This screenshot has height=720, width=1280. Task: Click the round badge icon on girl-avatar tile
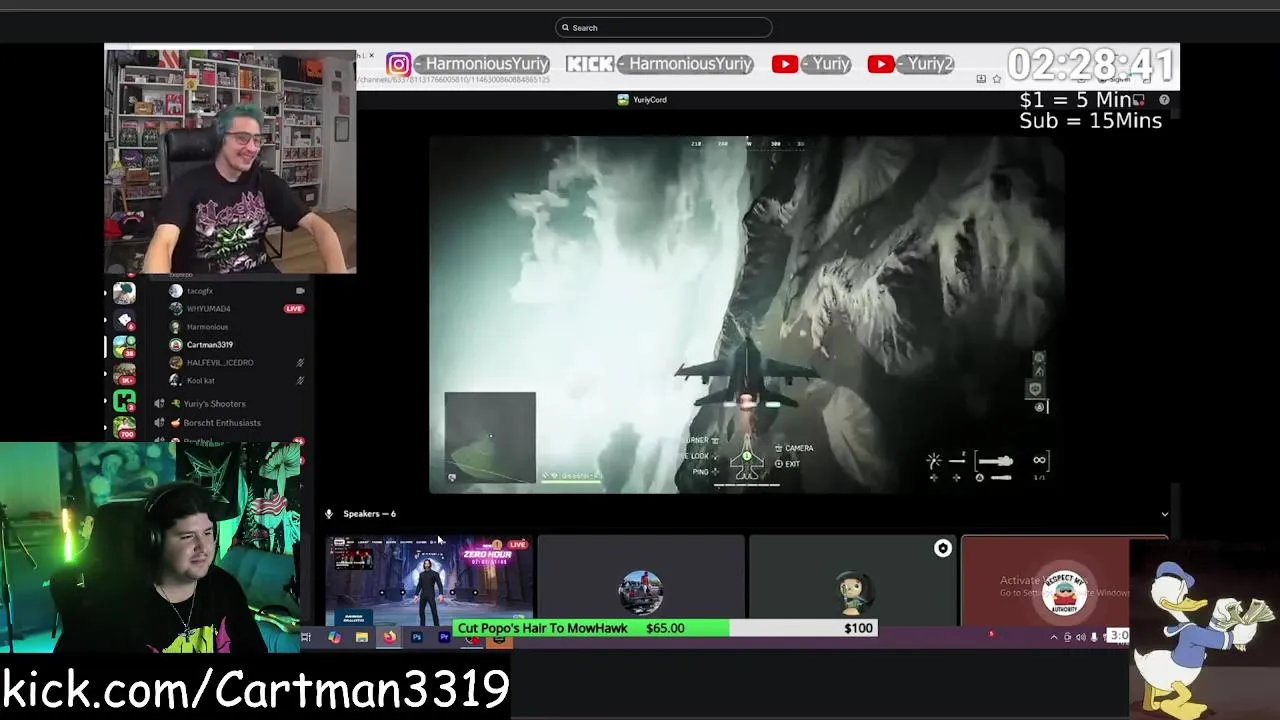coord(942,548)
